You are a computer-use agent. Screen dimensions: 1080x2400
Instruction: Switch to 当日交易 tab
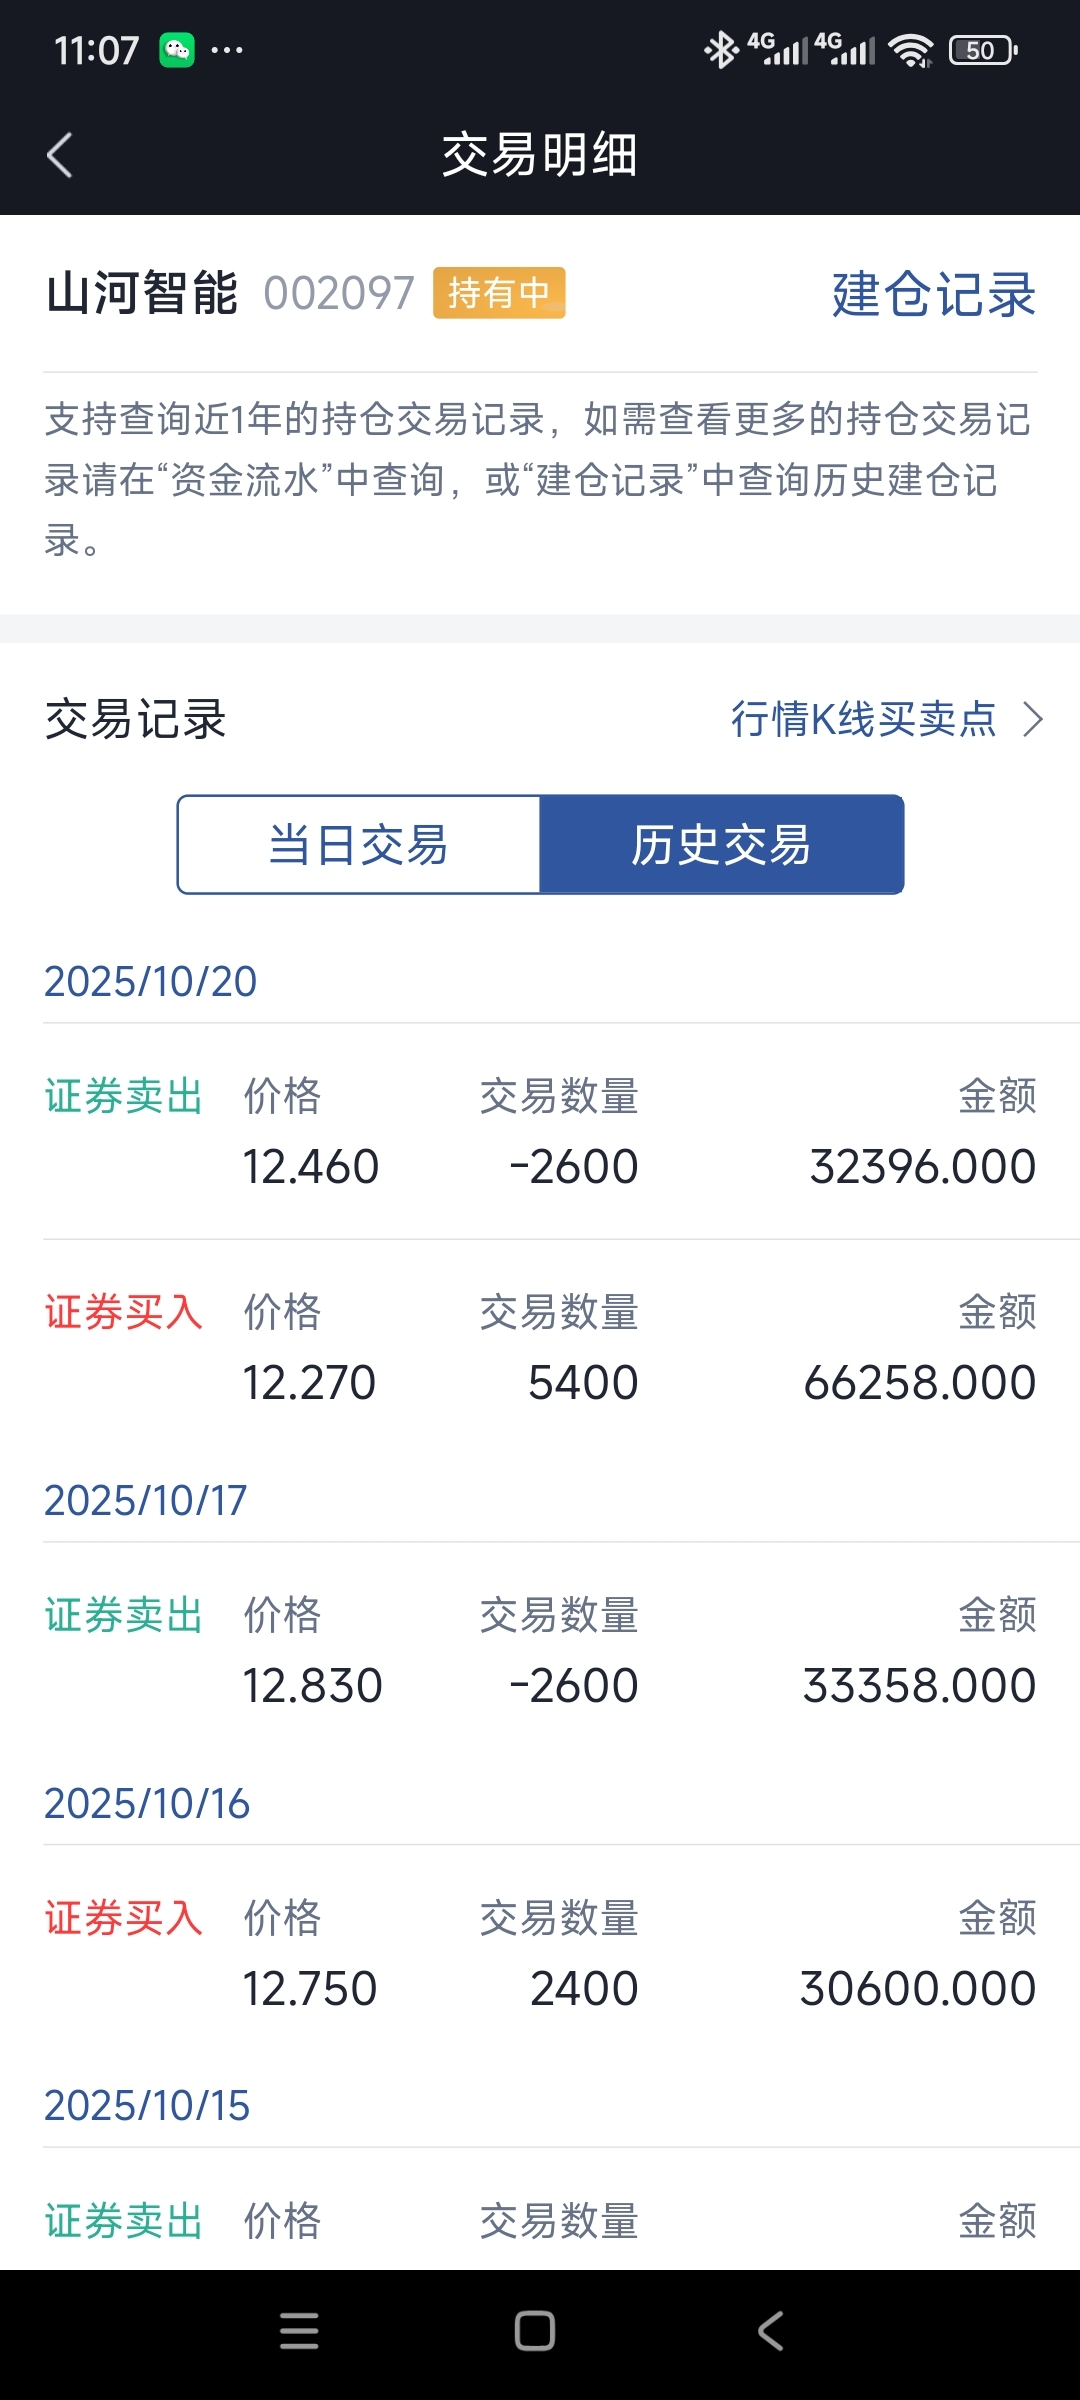pos(359,845)
